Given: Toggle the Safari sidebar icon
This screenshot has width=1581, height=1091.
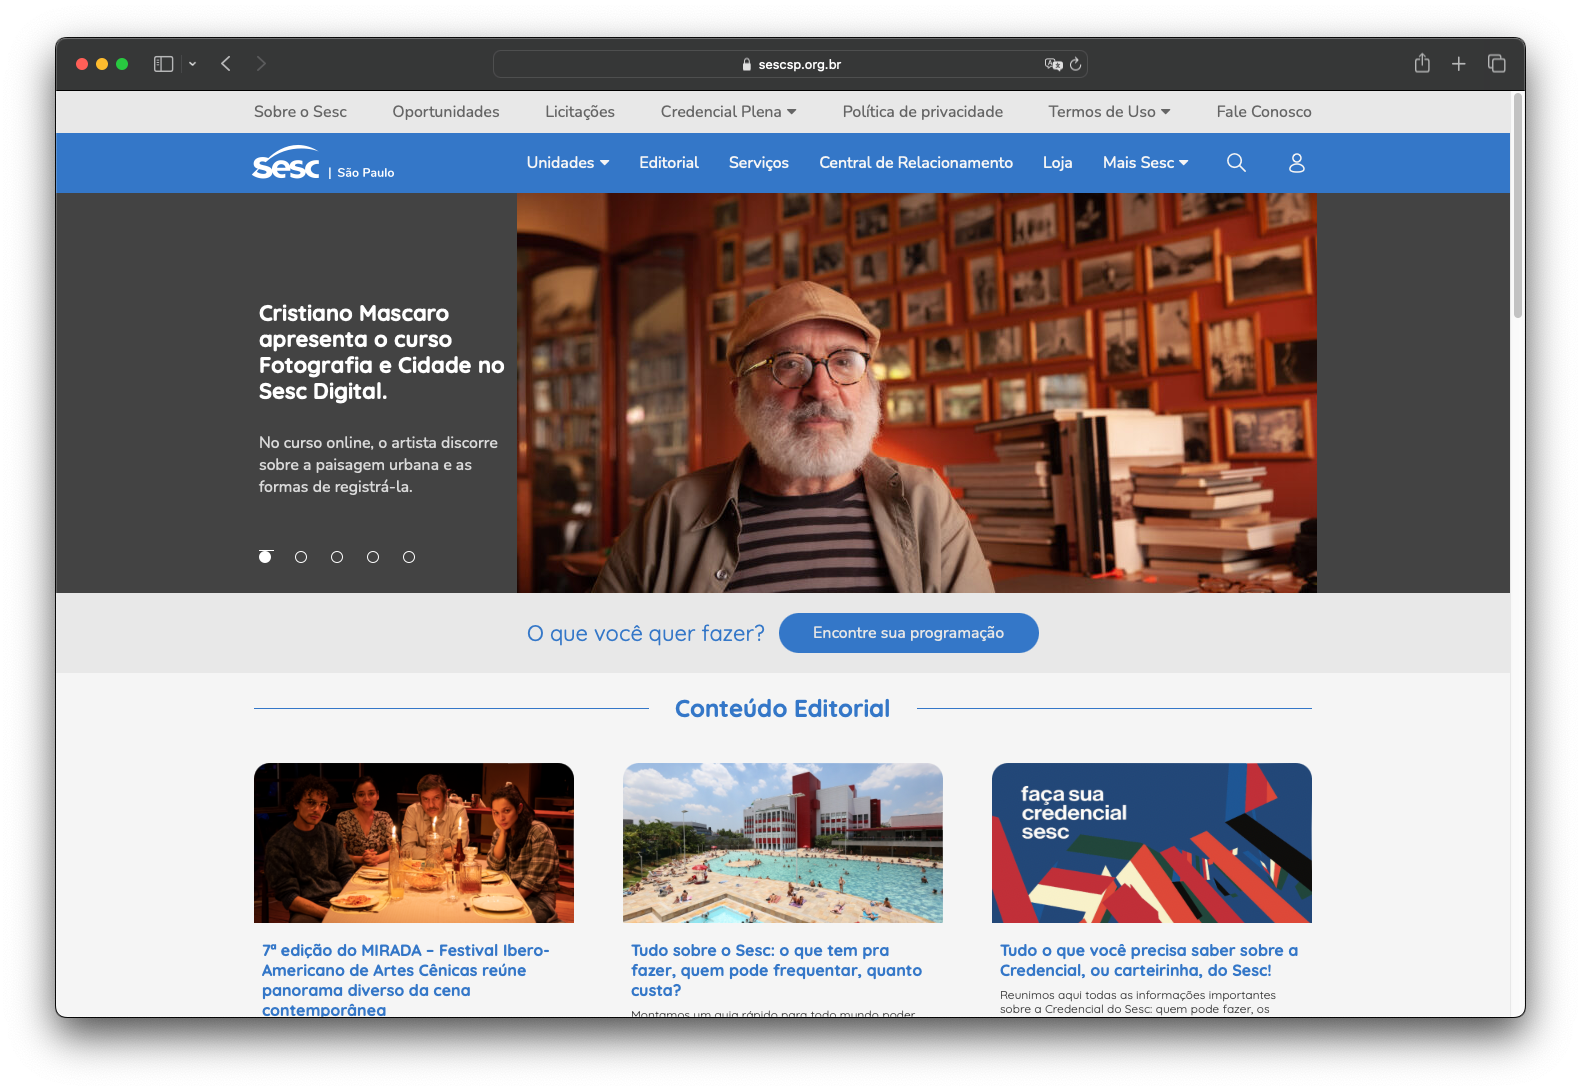Looking at the screenshot, I should (x=163, y=64).
